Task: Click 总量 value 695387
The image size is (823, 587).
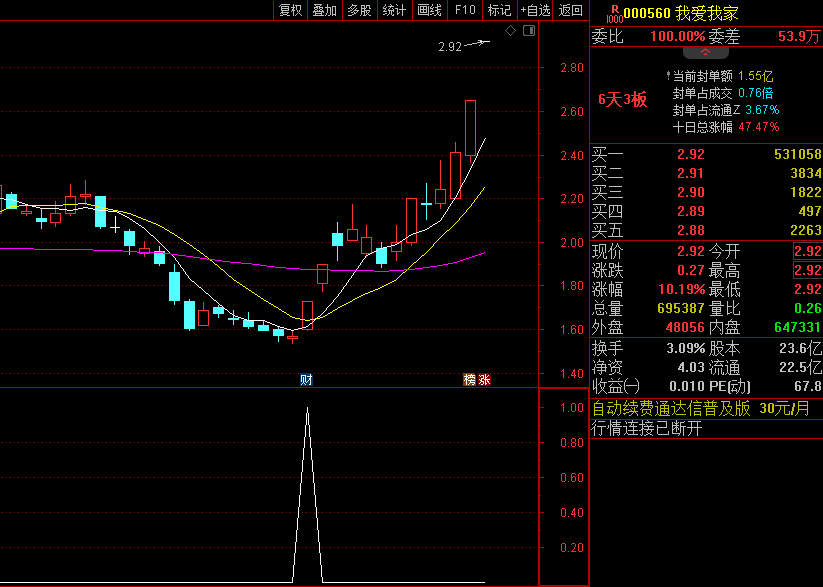Action: coord(681,308)
